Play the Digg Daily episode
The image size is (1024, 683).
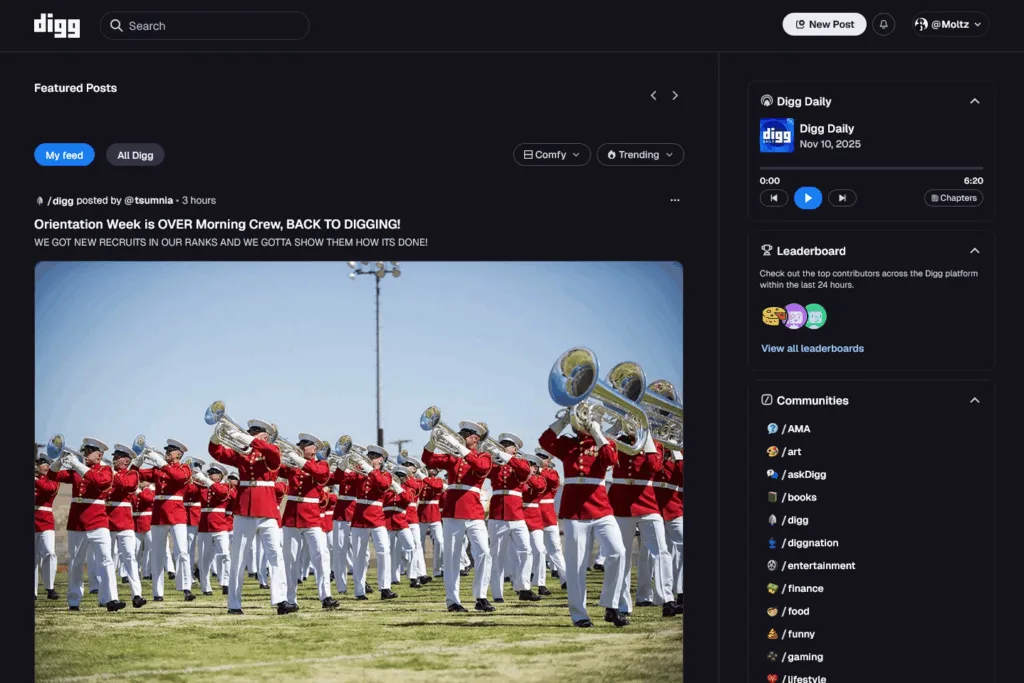[x=808, y=197]
